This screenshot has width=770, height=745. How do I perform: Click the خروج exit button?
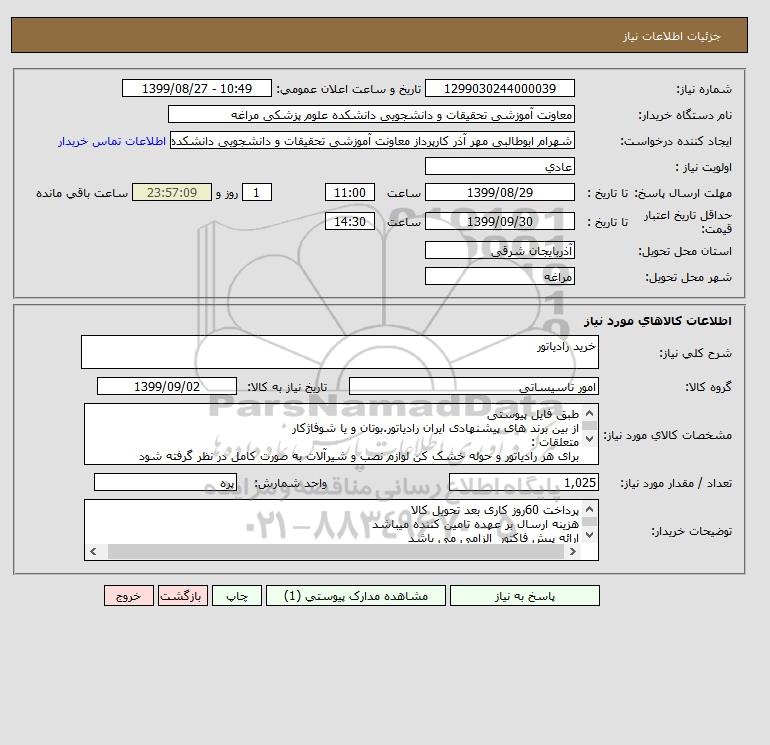pyautogui.click(x=129, y=596)
